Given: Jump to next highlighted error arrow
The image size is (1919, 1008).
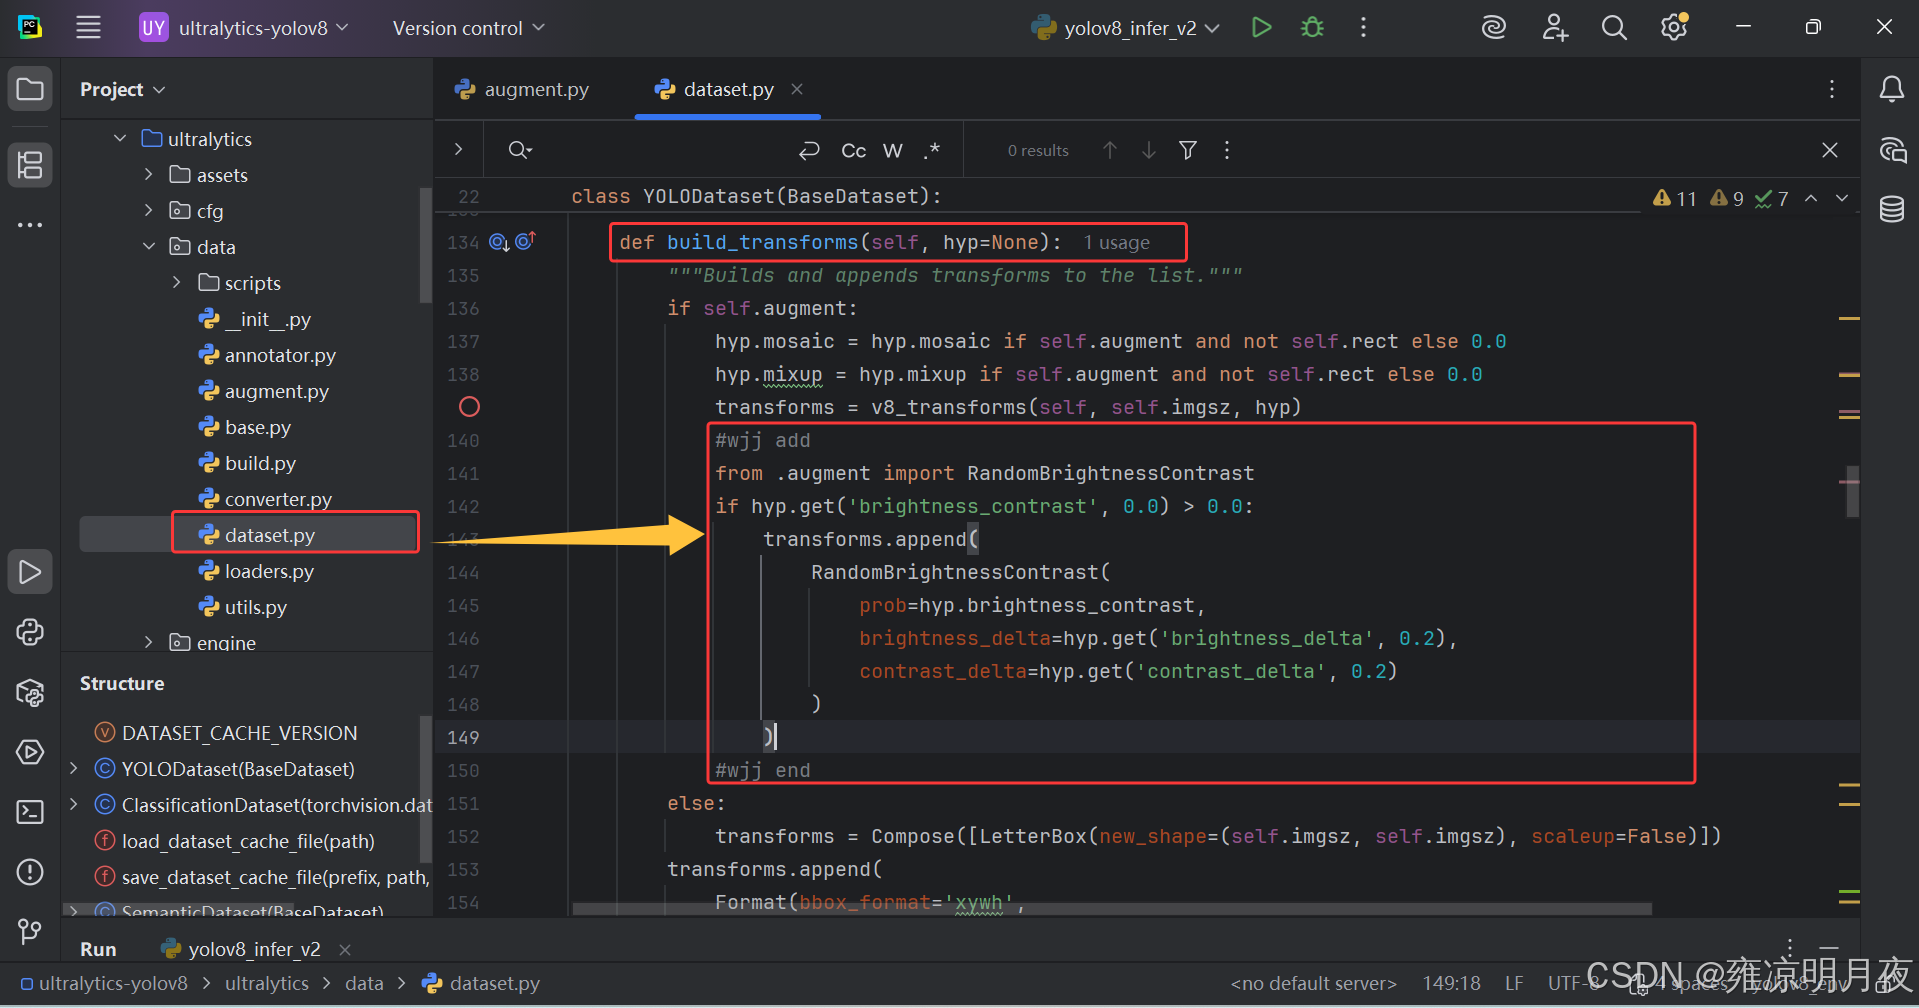Looking at the screenshot, I should [x=1842, y=198].
